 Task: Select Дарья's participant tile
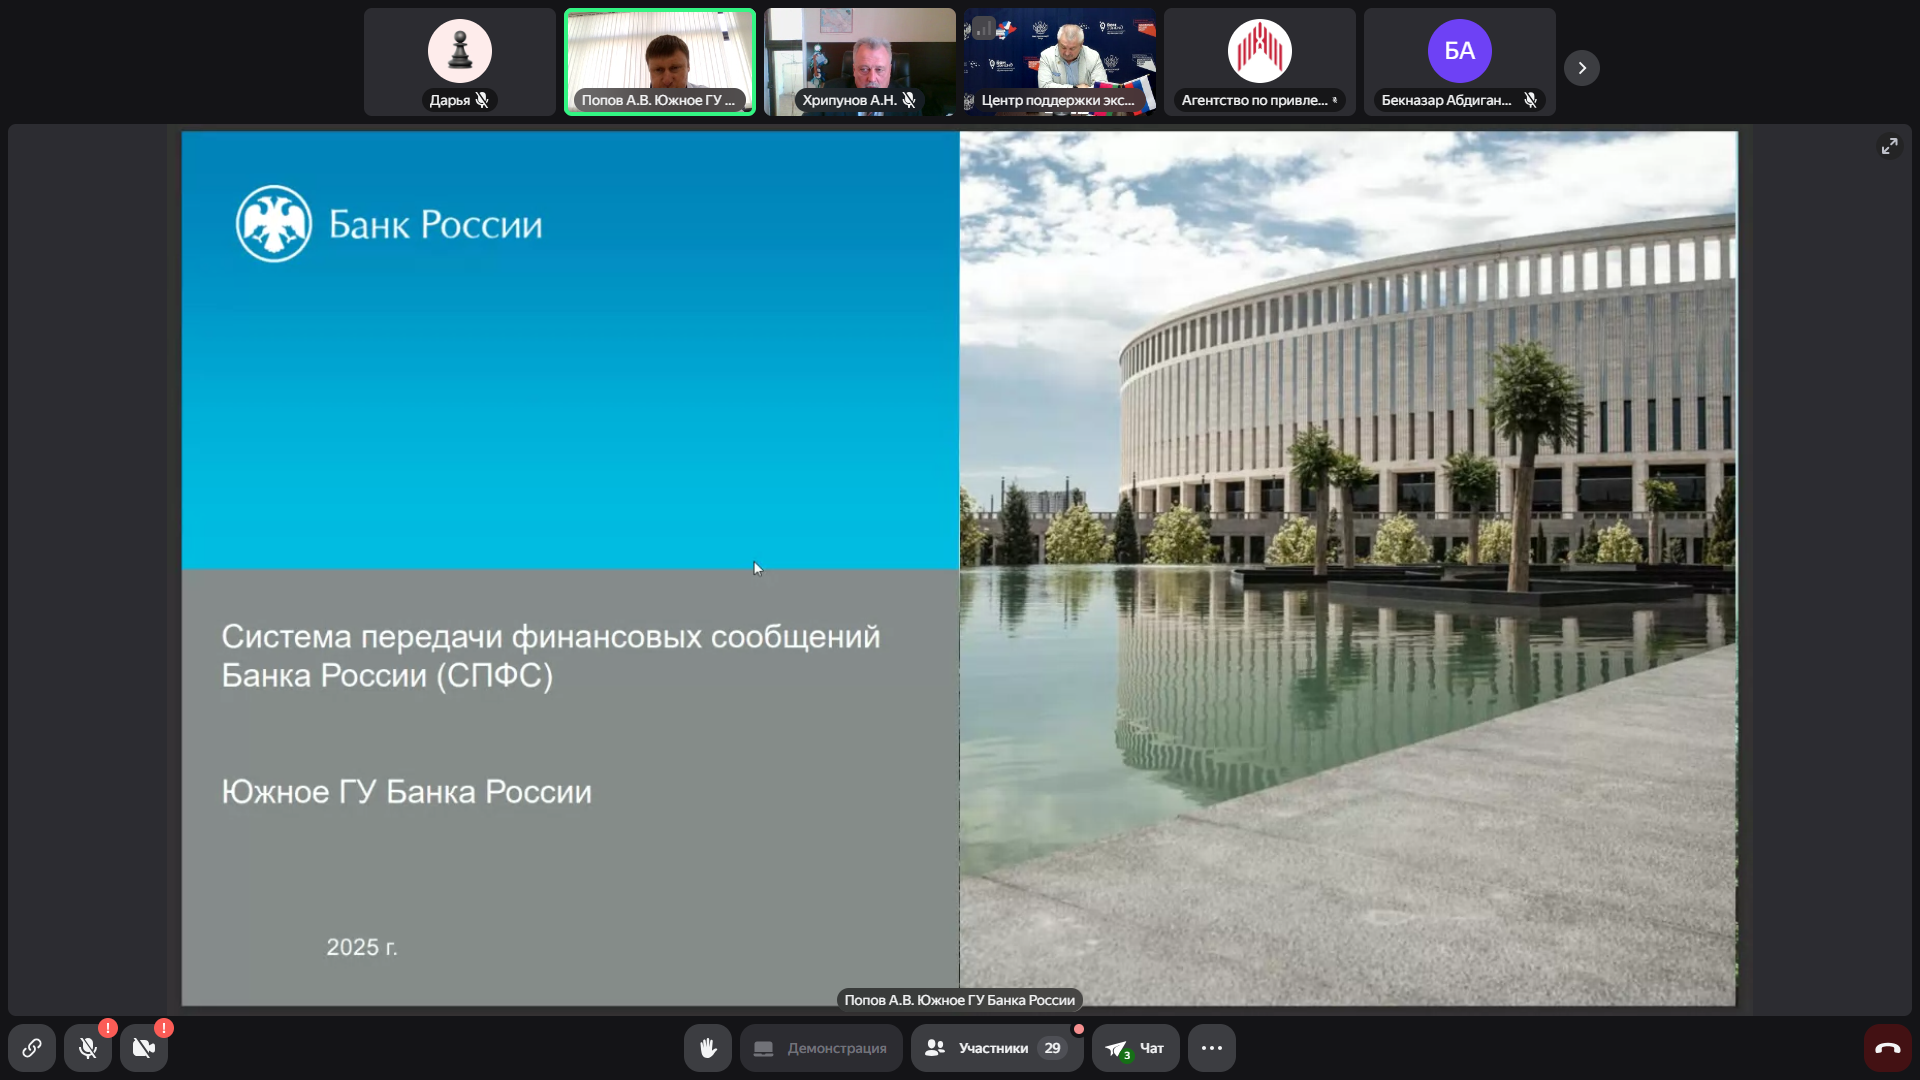click(x=460, y=62)
